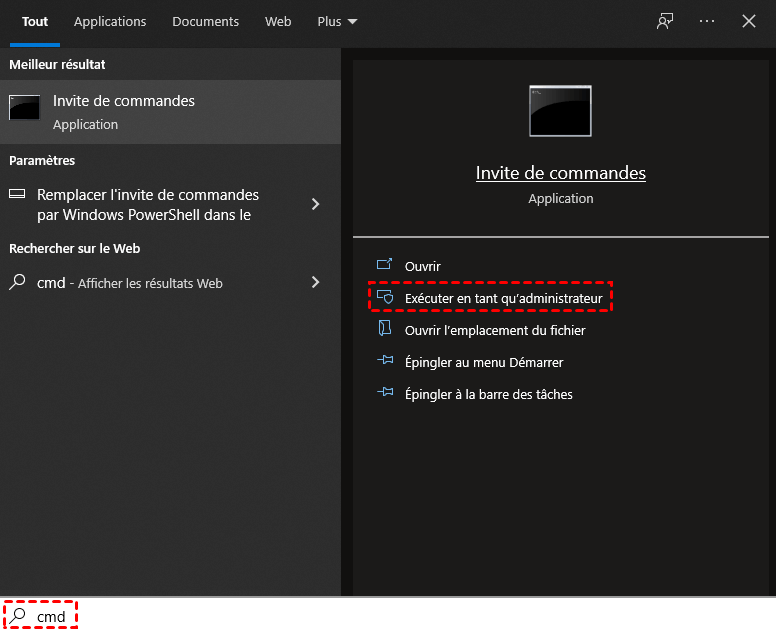Image resolution: width=776 pixels, height=632 pixels.
Task: Choose Exécuter en tant qu'administrateur
Action: click(503, 299)
